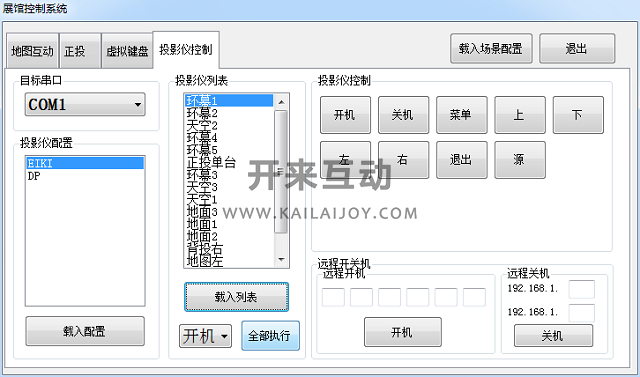Image resolution: width=640 pixels, height=377 pixels.
Task: Open the COM1 serial port dropdown
Action: (x=85, y=104)
